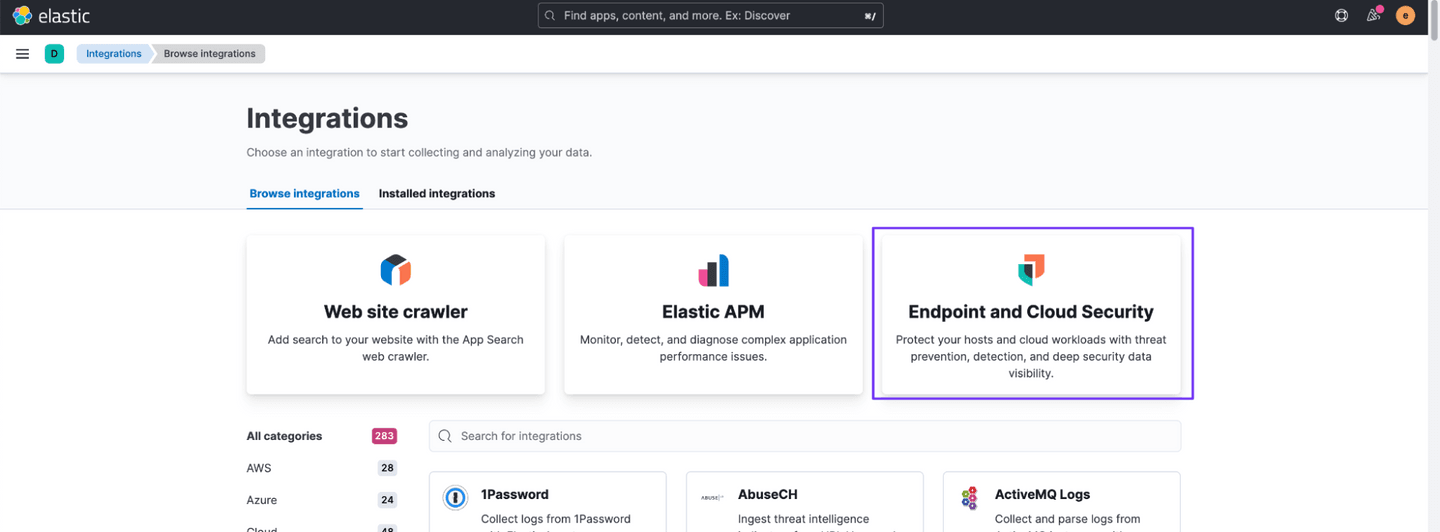
Task: Select All categories filter
Action: pos(284,436)
